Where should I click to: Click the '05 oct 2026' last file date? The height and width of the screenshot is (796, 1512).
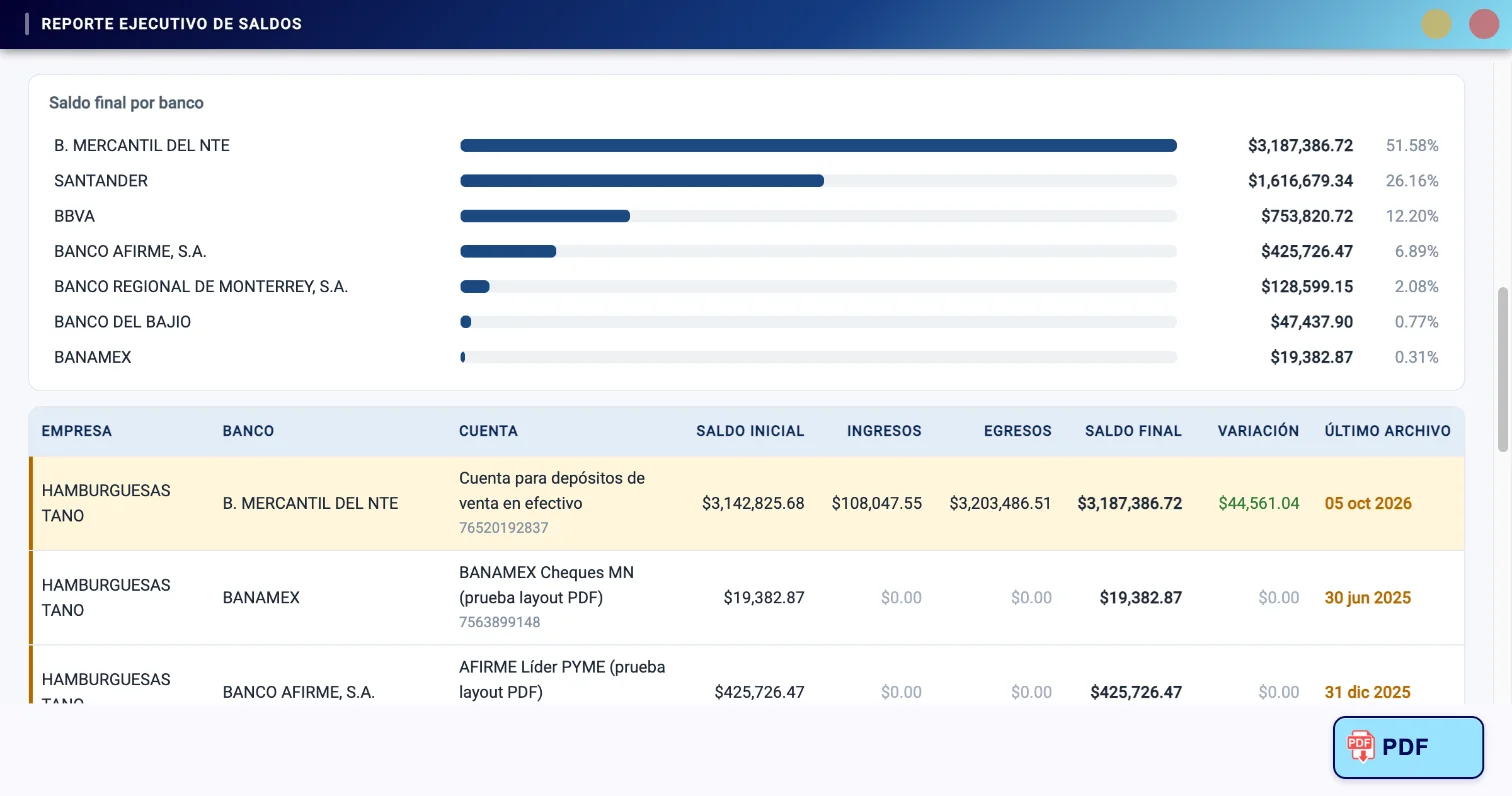[x=1368, y=503]
